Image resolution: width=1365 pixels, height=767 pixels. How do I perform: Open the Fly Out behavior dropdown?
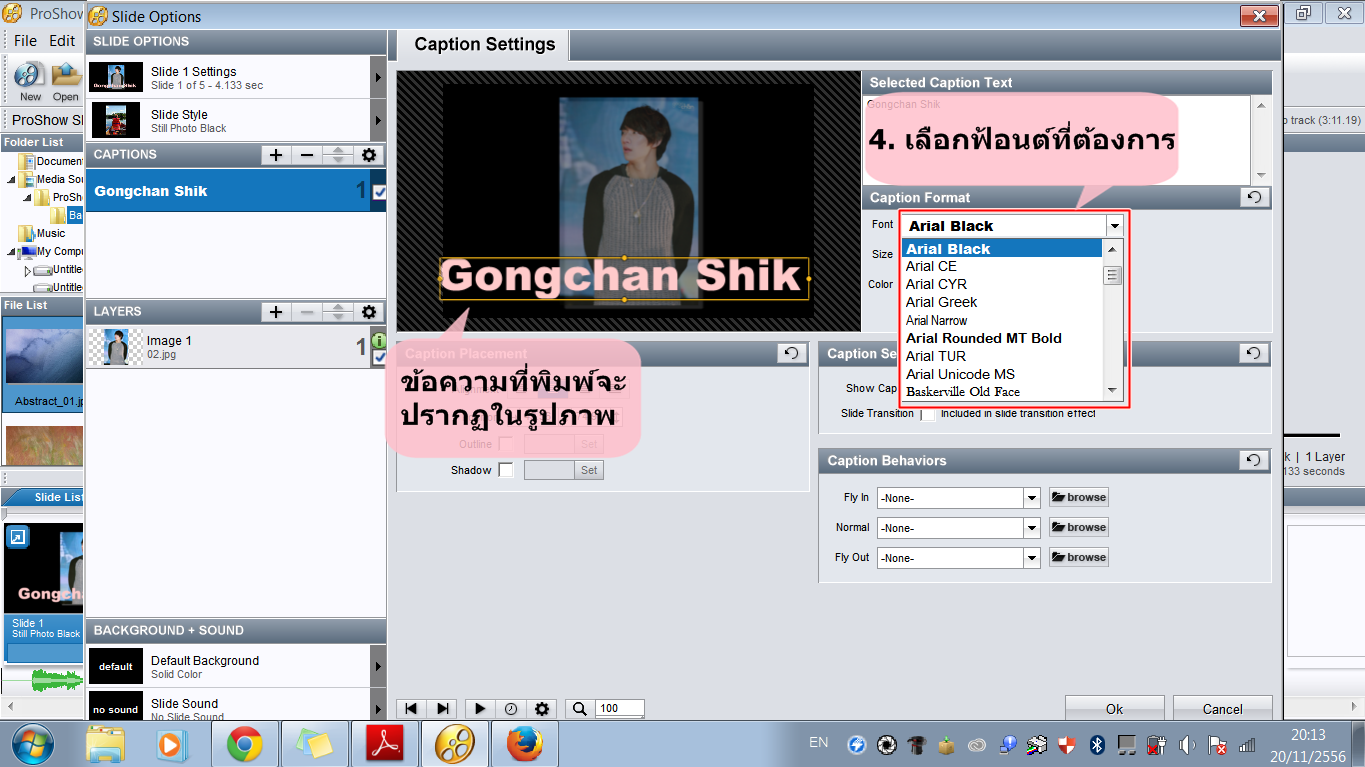tap(1032, 558)
